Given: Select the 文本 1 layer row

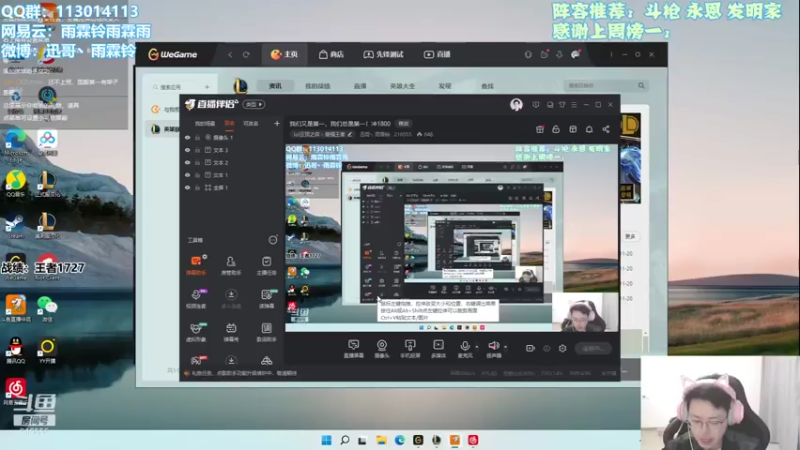Looking at the screenshot, I should point(231,175).
